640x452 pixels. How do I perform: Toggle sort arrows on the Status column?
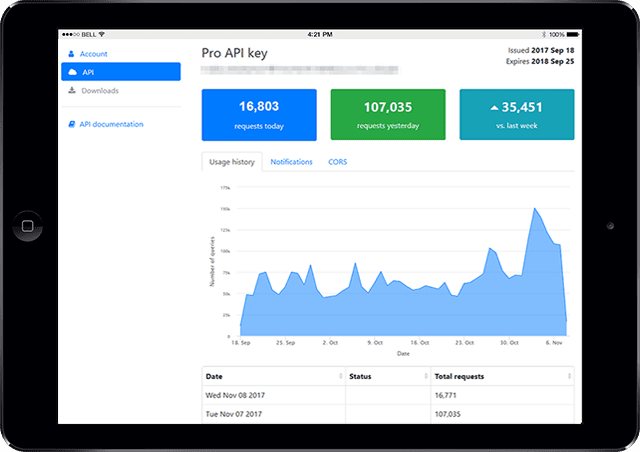tap(424, 376)
